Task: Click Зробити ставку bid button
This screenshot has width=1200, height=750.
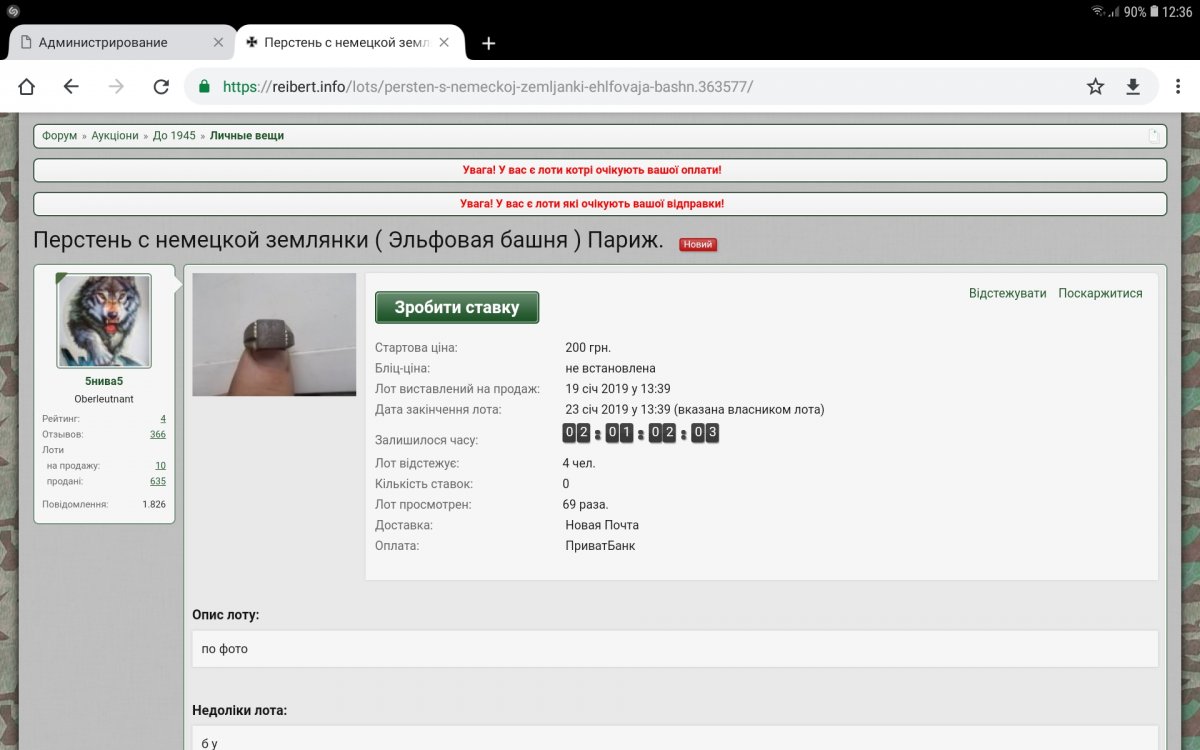Action: (457, 307)
